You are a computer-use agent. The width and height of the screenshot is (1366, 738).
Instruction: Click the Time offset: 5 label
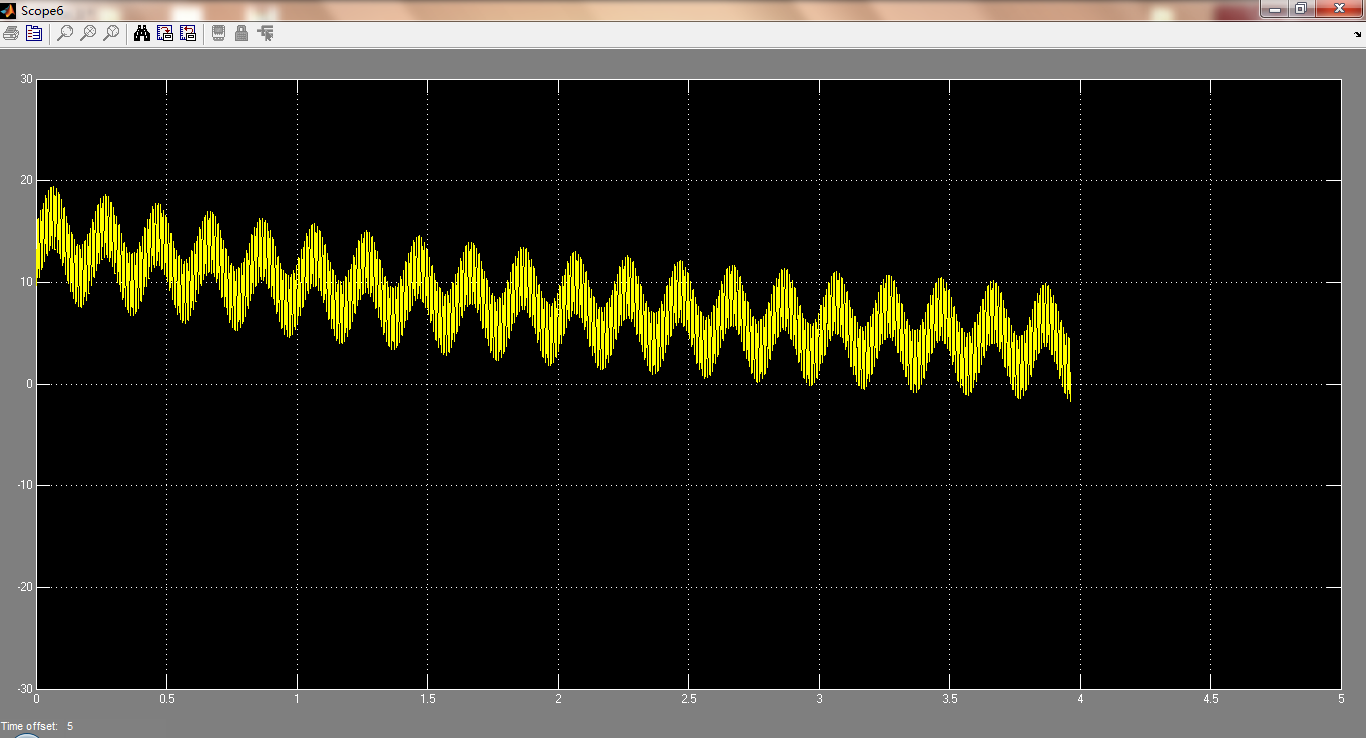[37, 726]
